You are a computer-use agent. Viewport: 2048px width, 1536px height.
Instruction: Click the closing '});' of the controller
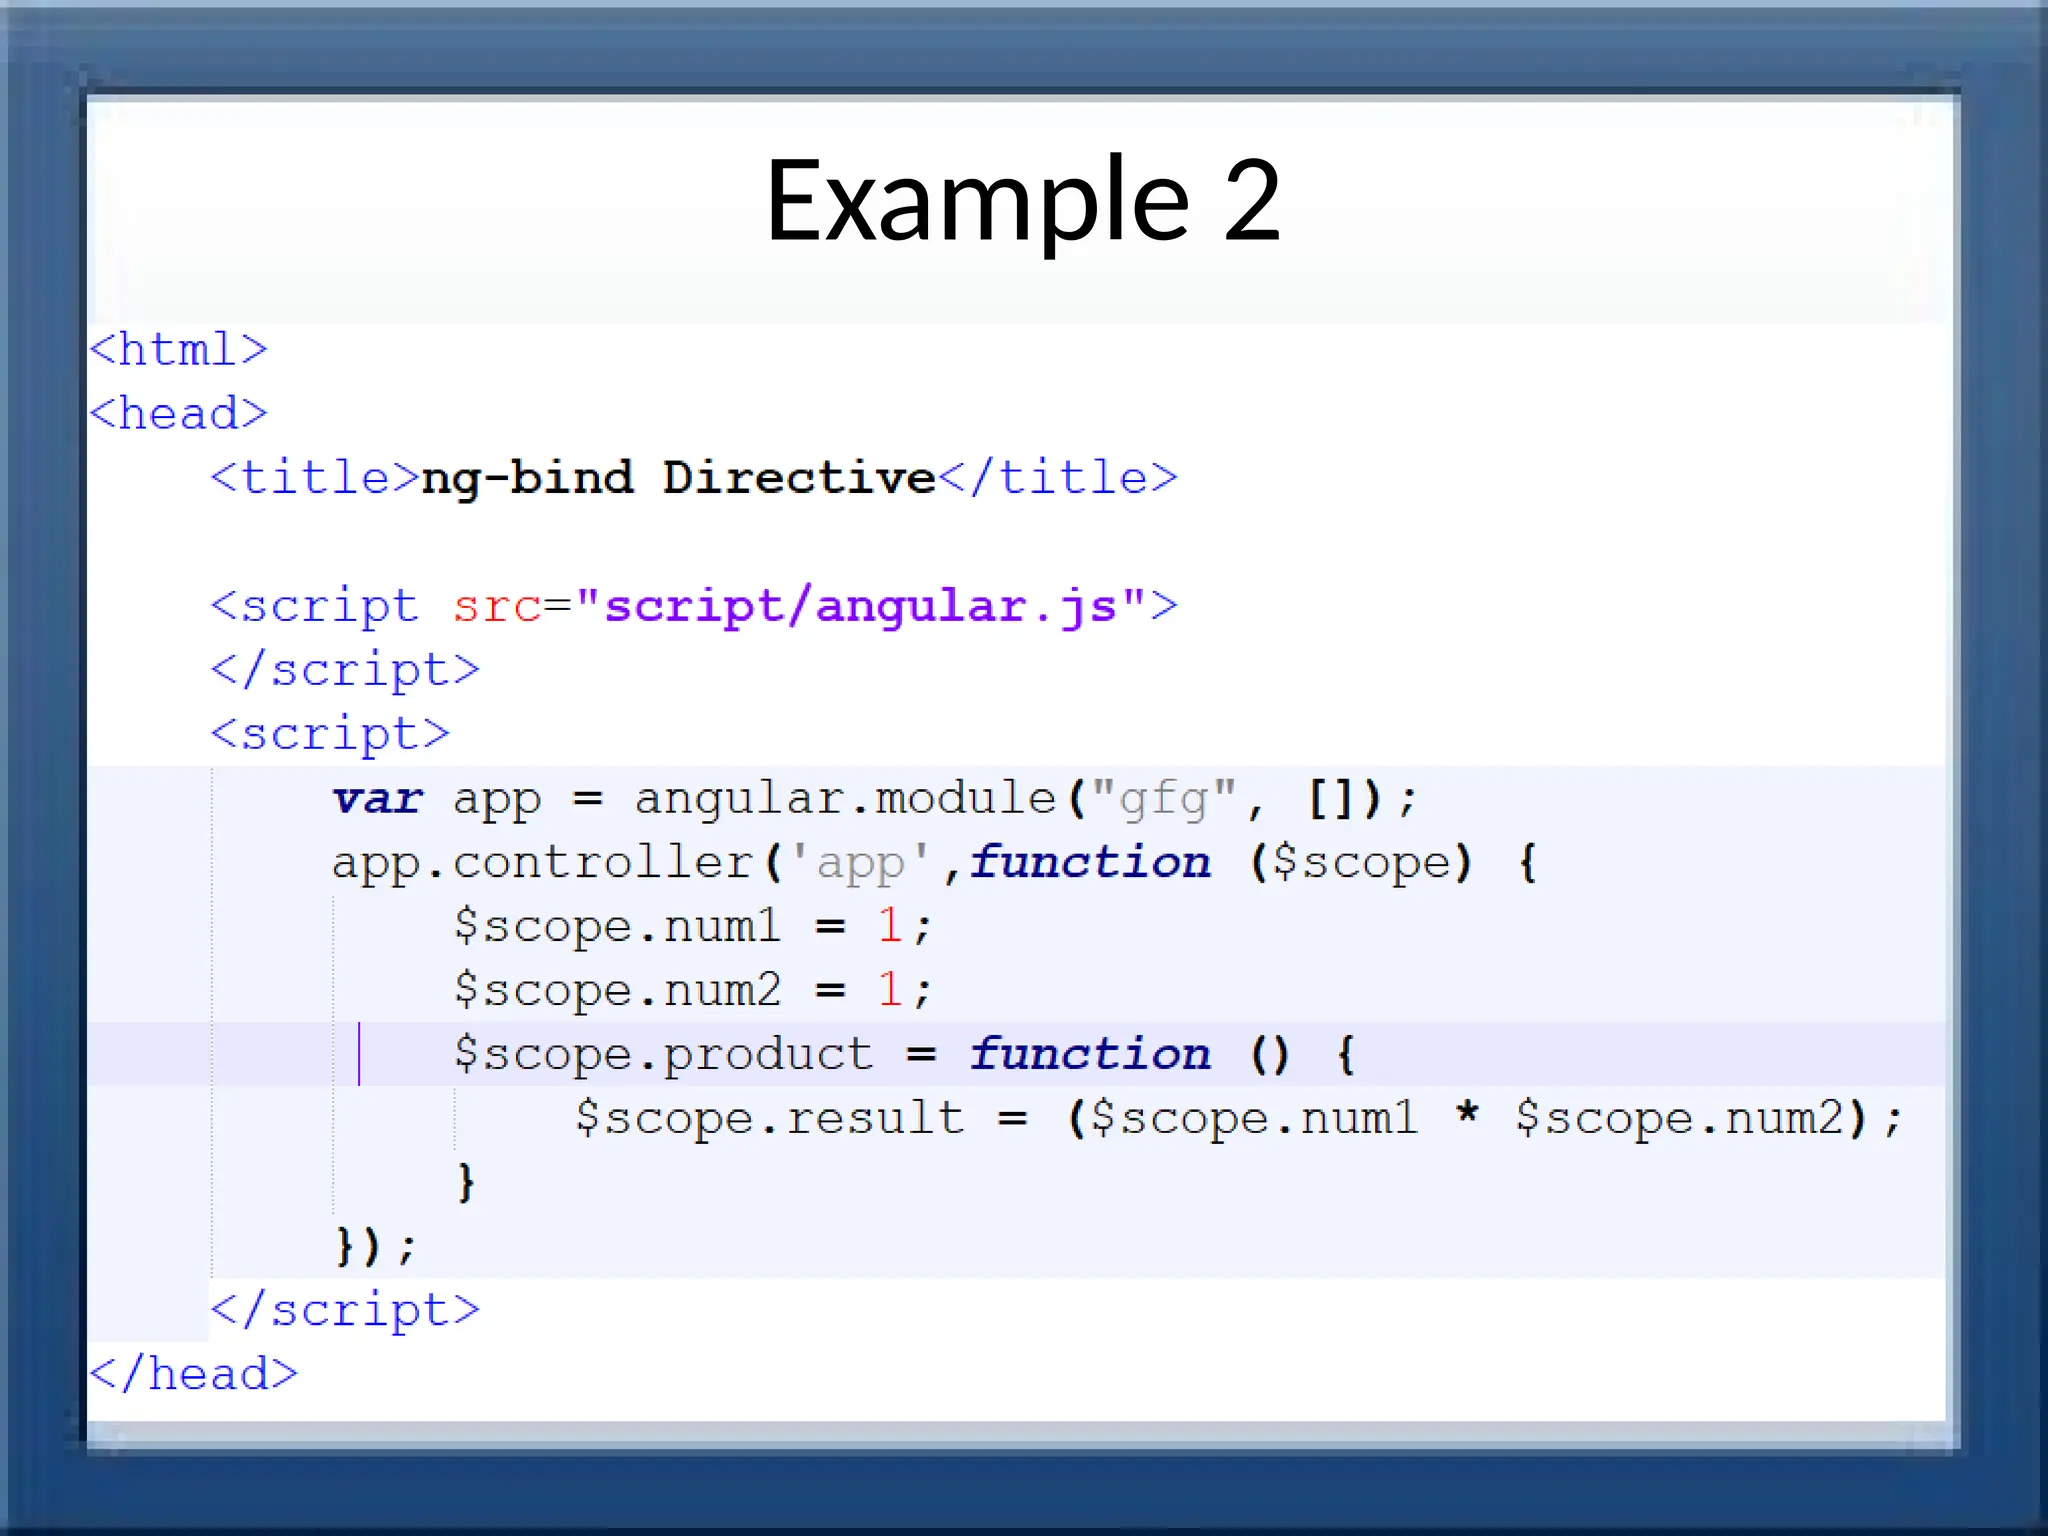pyautogui.click(x=375, y=1246)
